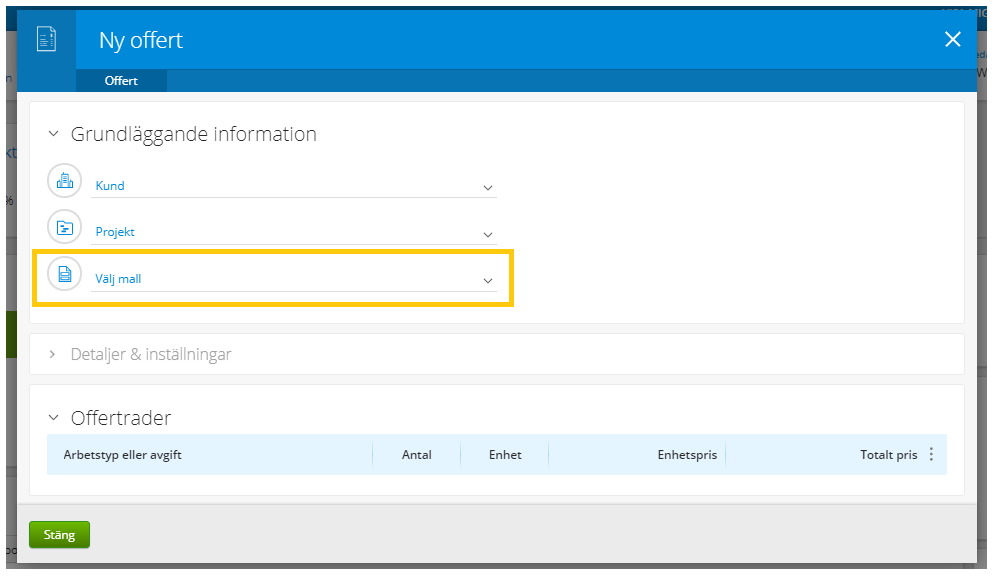995x579 pixels.
Task: Click into the Kund field
Action: pyautogui.click(x=294, y=186)
